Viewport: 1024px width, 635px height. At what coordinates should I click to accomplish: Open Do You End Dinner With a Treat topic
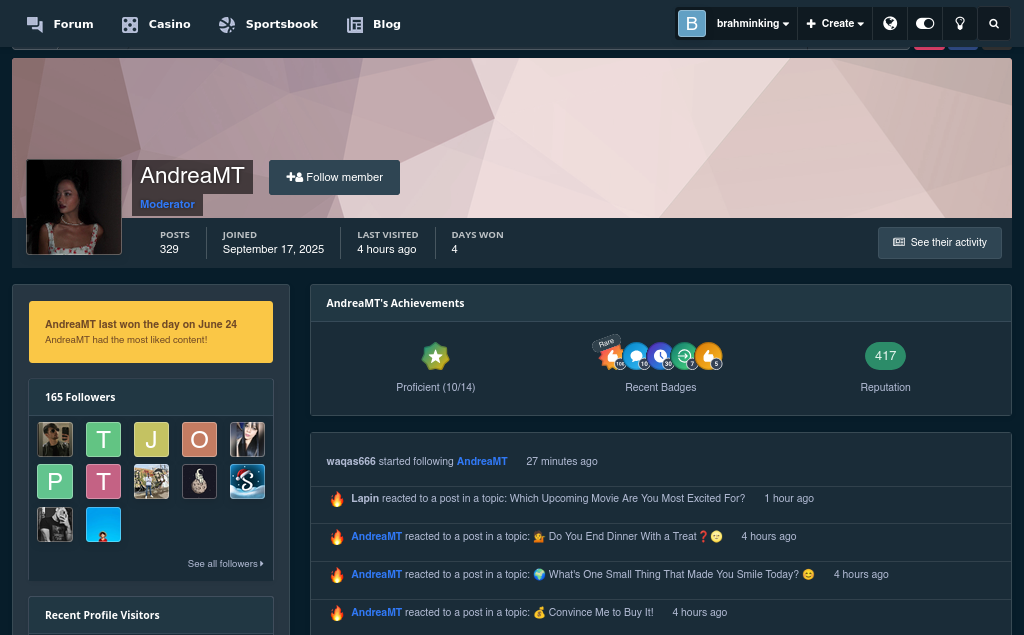[x=628, y=536]
